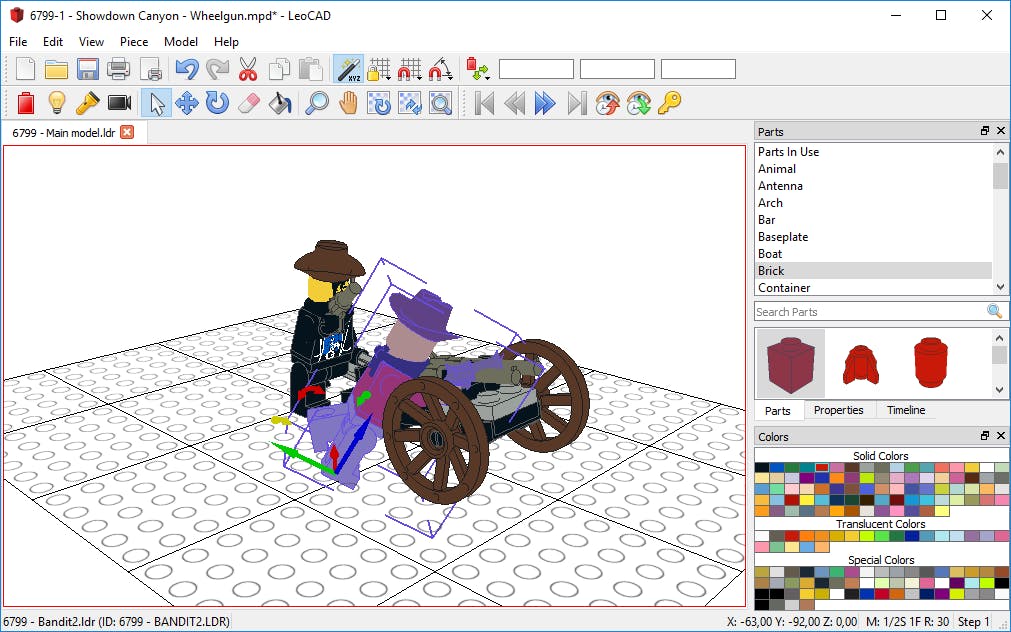Open the transform type dropdown
Screen dimensions: 1011x632
point(478,69)
